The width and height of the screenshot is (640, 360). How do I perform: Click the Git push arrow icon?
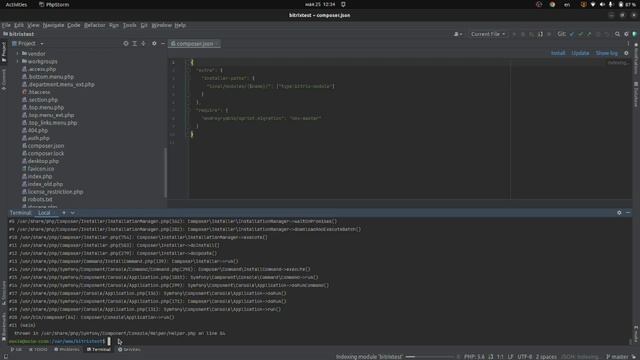click(589, 34)
